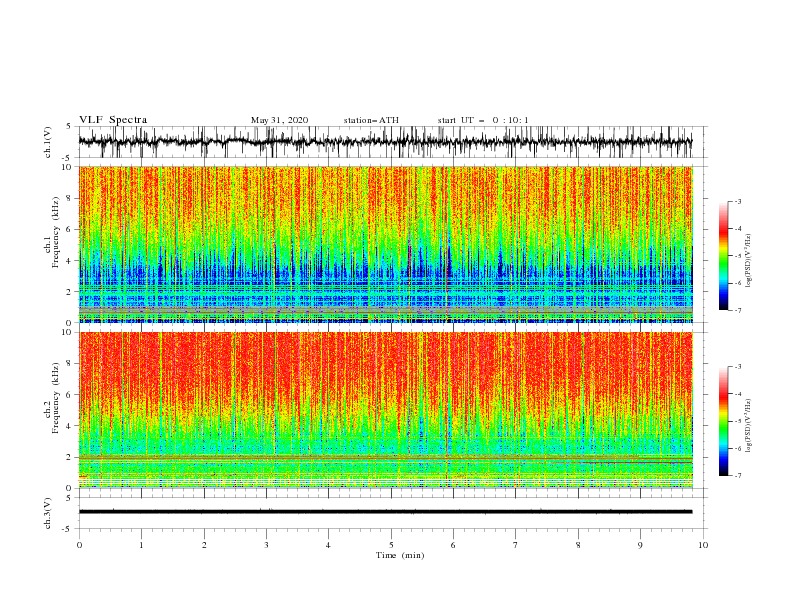This screenshot has height=612, width=792.
Task: Click the "-5" label on ch.1 color scale
Action: pyautogui.click(x=737, y=256)
